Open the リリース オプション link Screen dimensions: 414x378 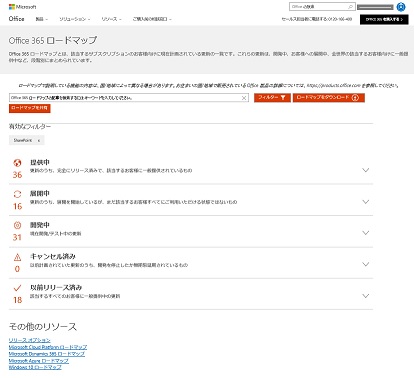(30, 340)
